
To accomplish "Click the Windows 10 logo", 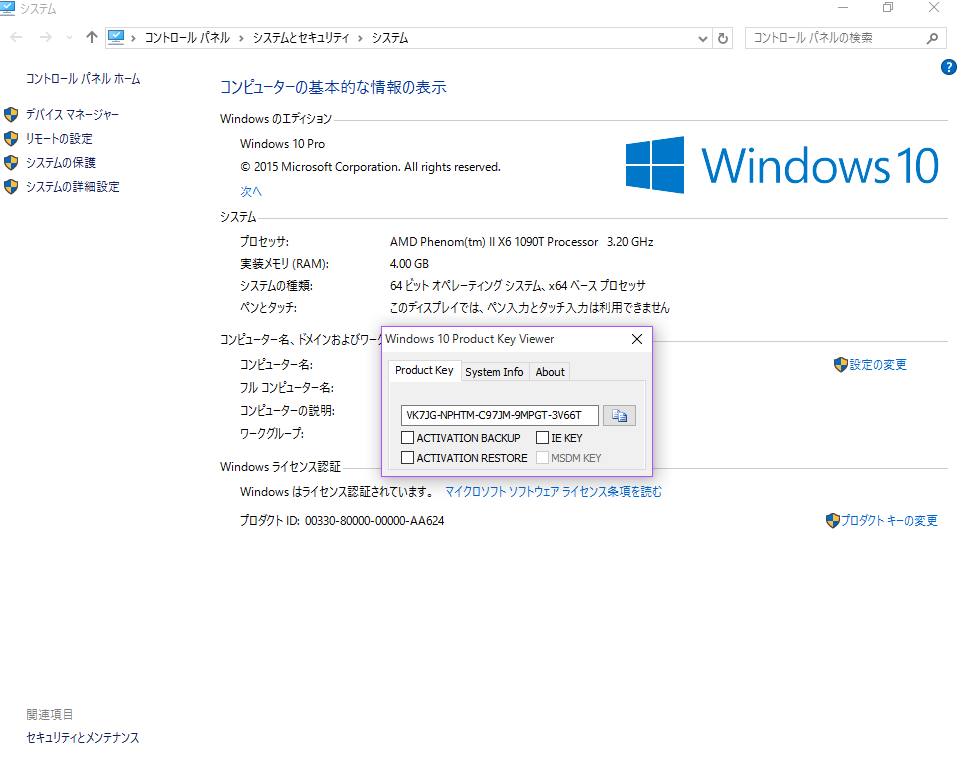I will 782,165.
